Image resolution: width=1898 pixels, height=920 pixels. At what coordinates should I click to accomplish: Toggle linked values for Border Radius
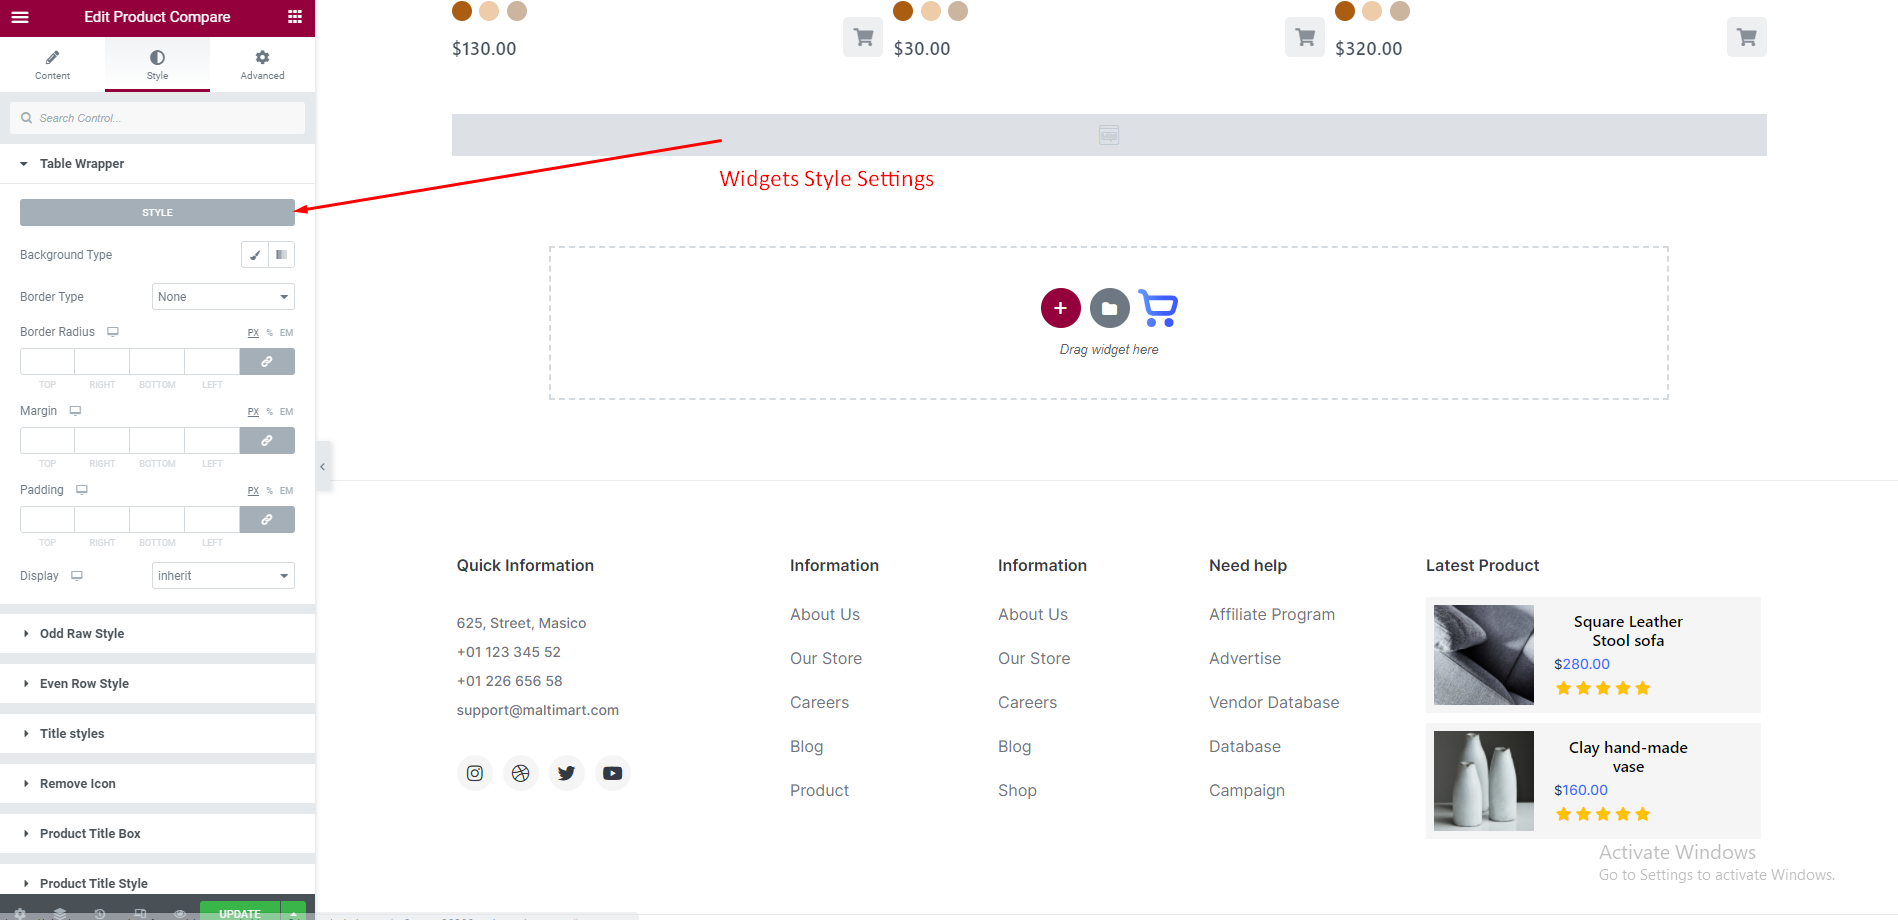click(267, 362)
